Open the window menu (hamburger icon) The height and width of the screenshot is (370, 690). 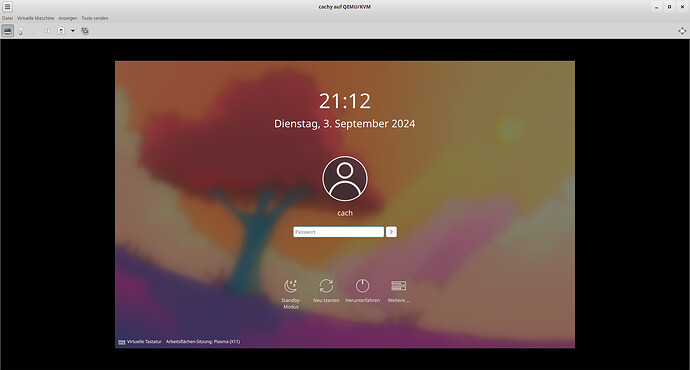[7, 7]
